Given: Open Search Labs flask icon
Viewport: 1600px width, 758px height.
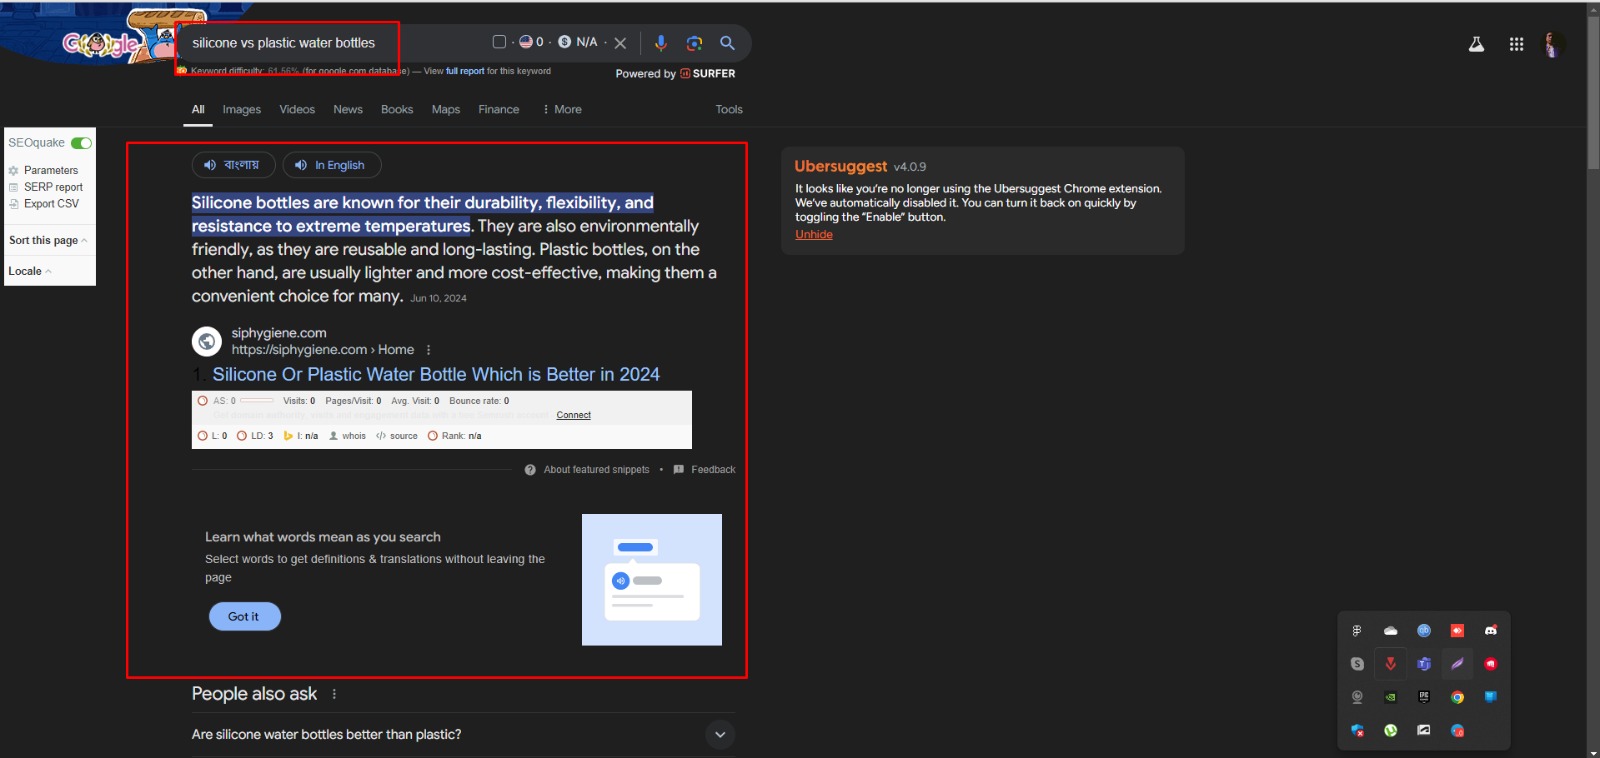Looking at the screenshot, I should tap(1476, 44).
